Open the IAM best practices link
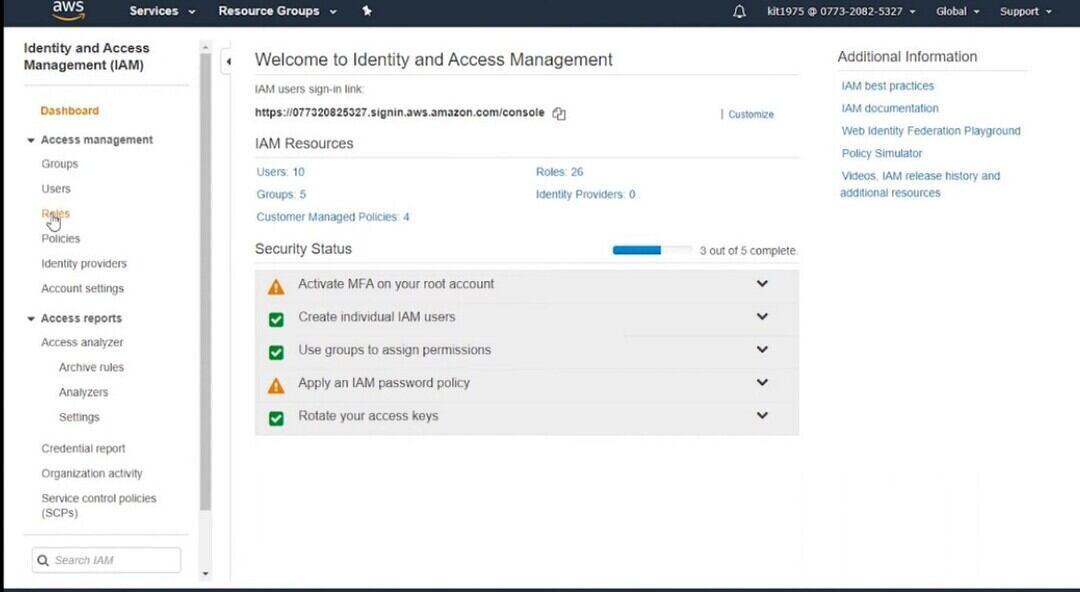 [887, 86]
